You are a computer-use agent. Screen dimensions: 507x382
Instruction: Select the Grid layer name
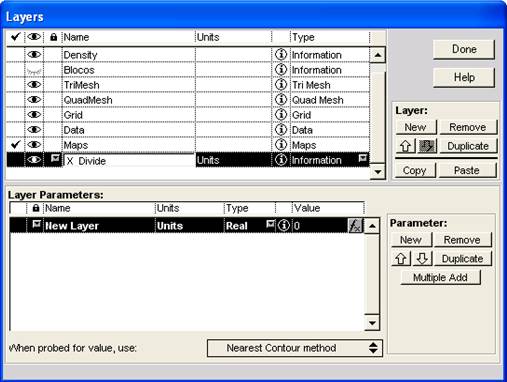click(x=73, y=115)
